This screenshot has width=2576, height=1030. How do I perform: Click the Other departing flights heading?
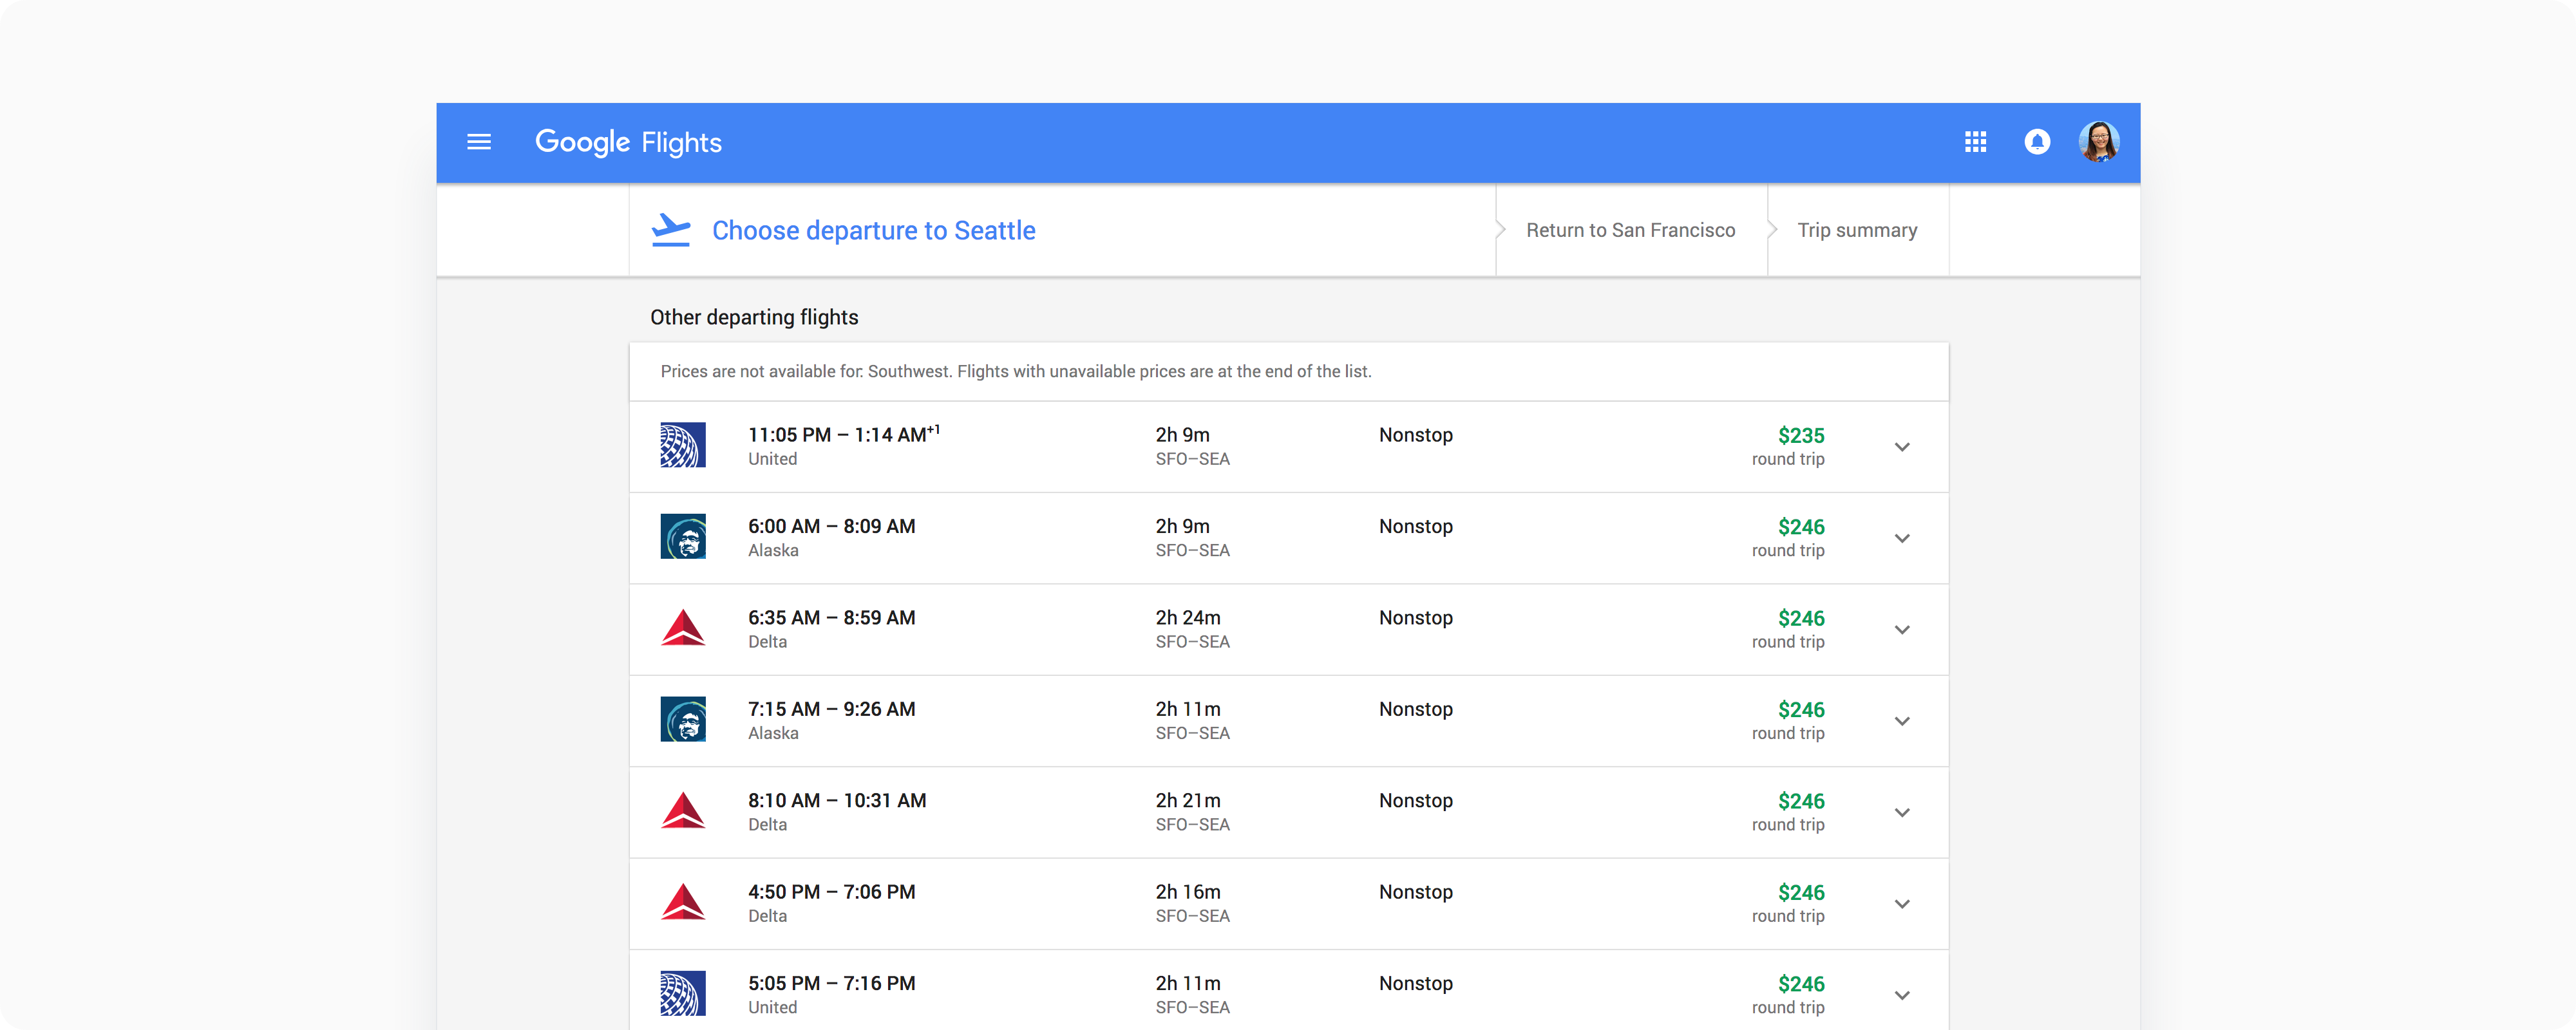754,317
